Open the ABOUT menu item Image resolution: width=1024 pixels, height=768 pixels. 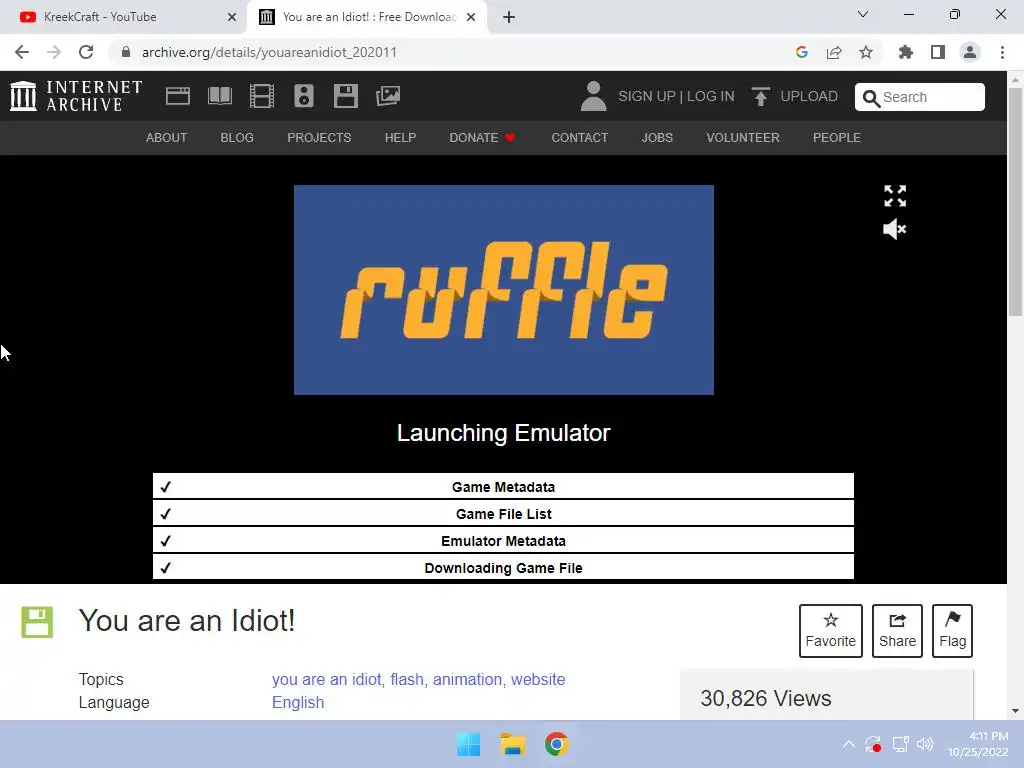tap(167, 138)
